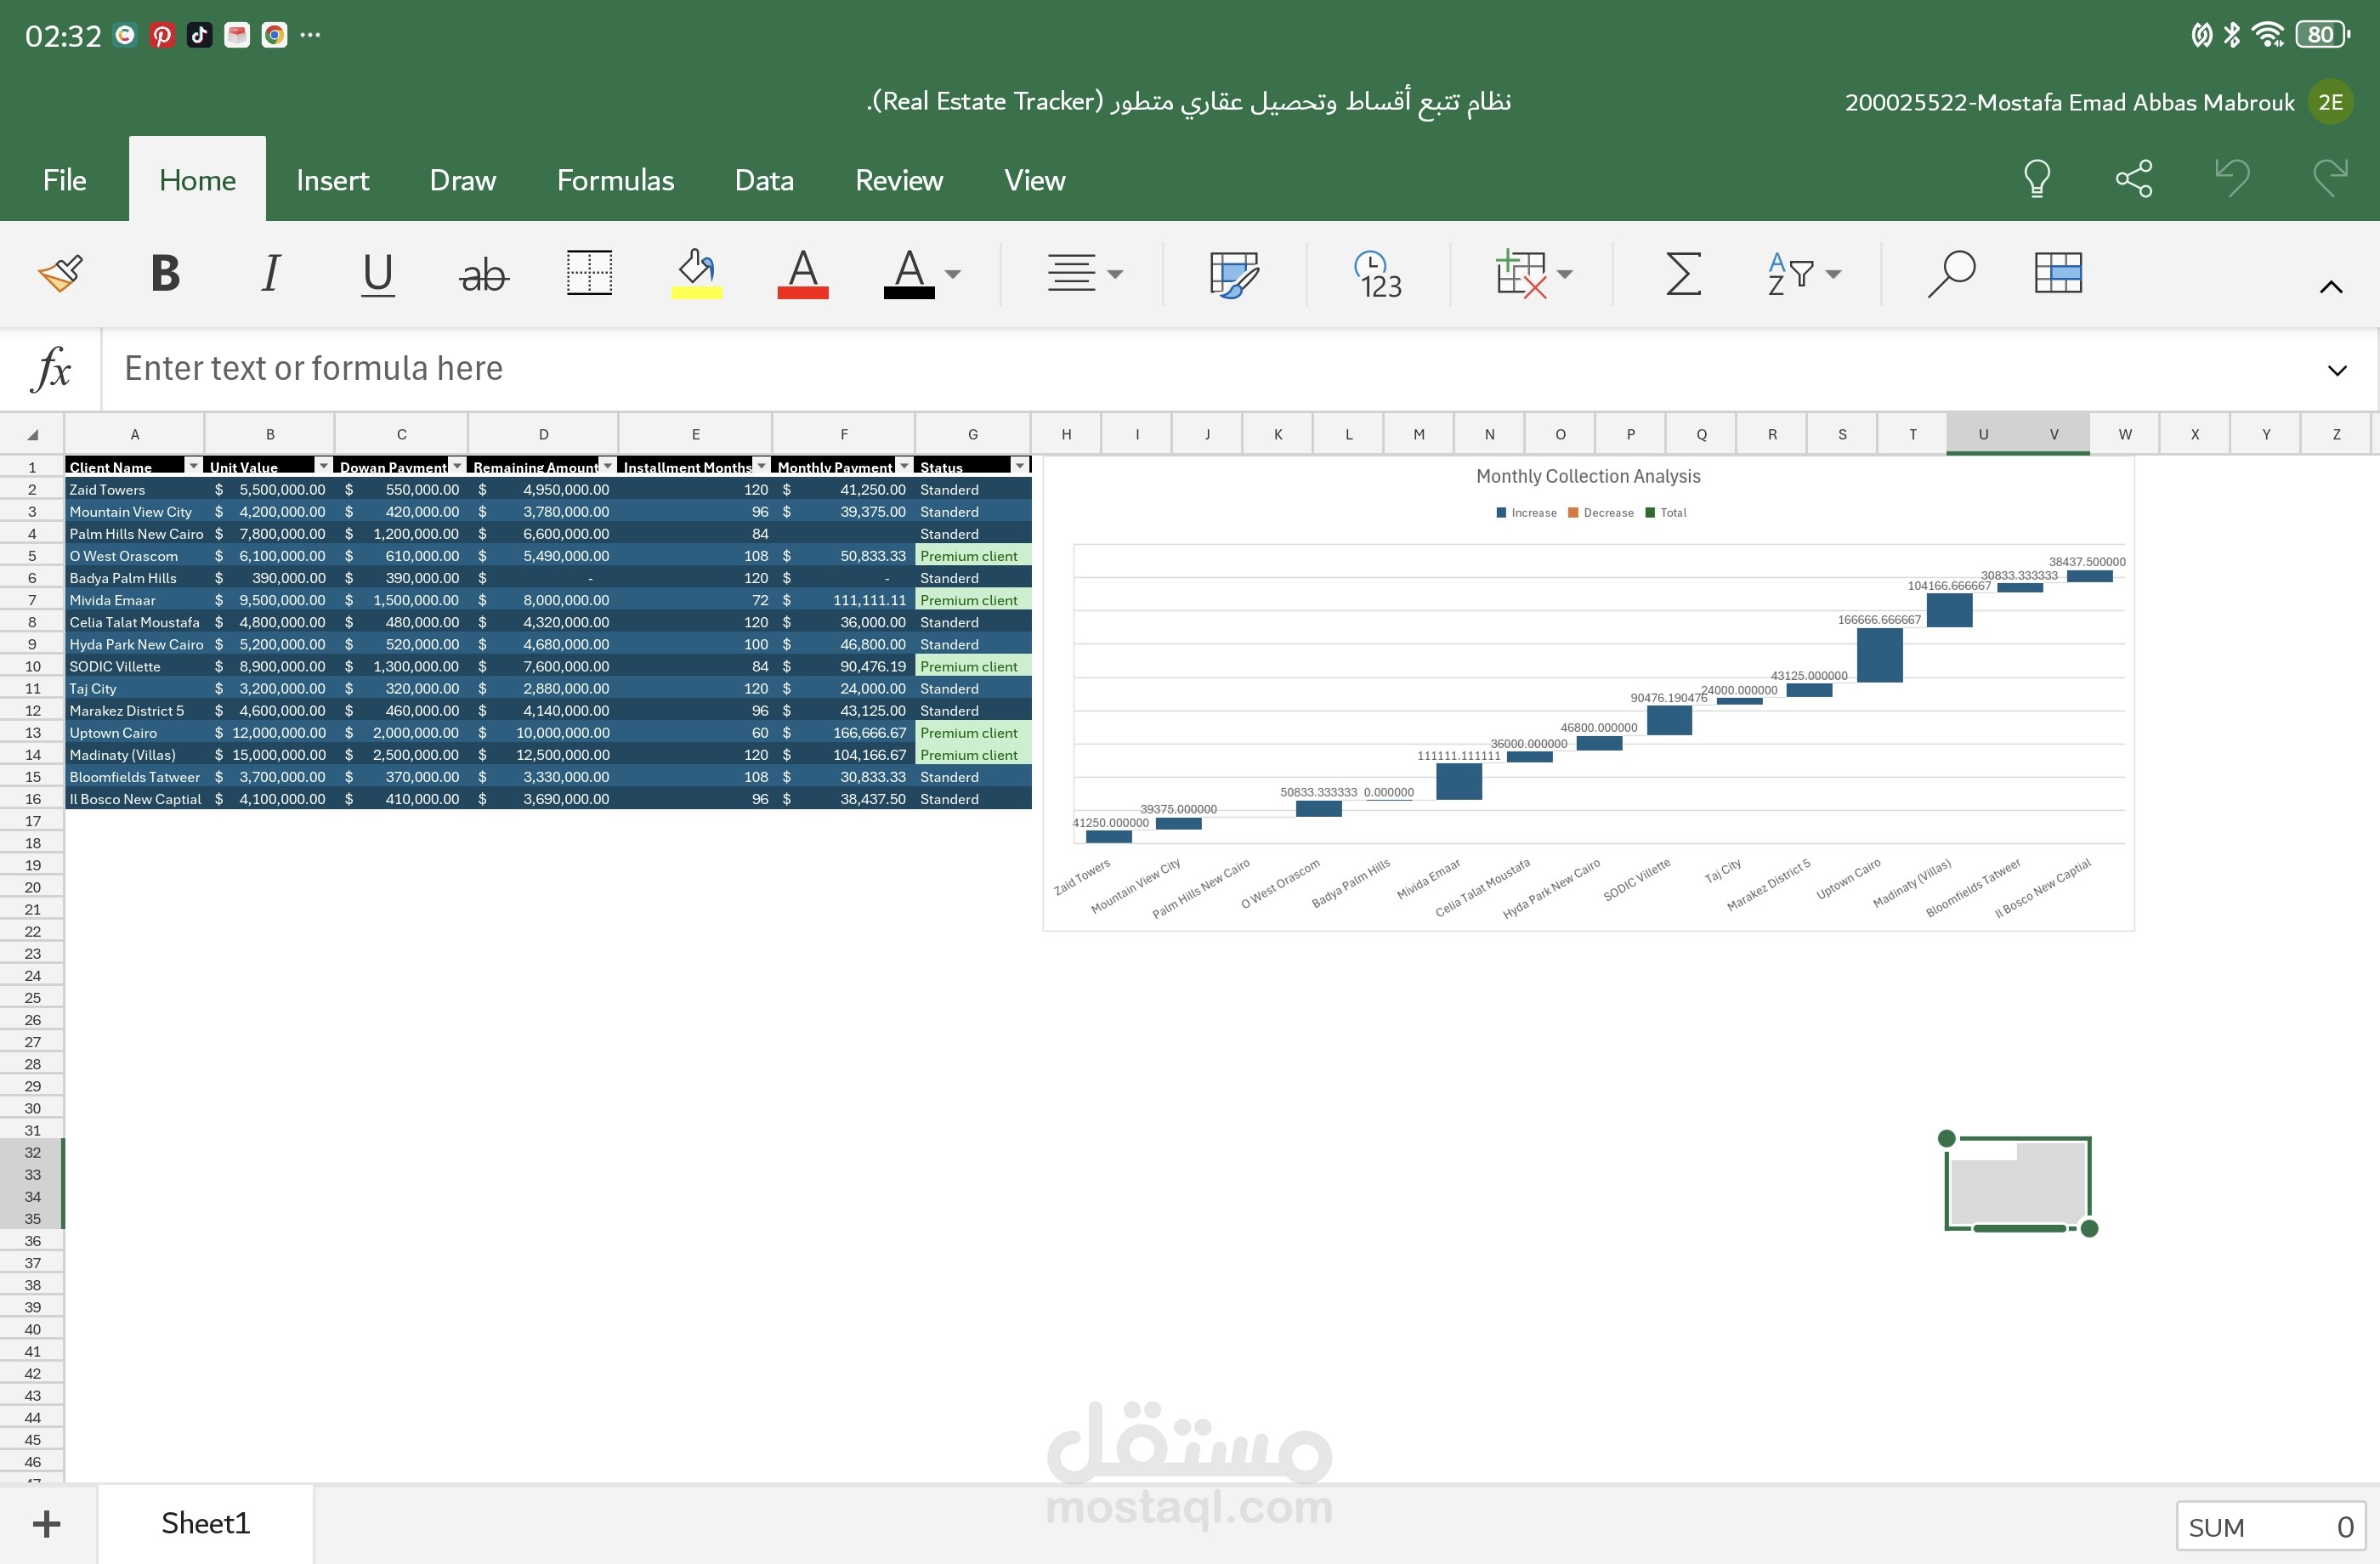Expand Sort and Filter dropdown arrow

(x=1833, y=274)
